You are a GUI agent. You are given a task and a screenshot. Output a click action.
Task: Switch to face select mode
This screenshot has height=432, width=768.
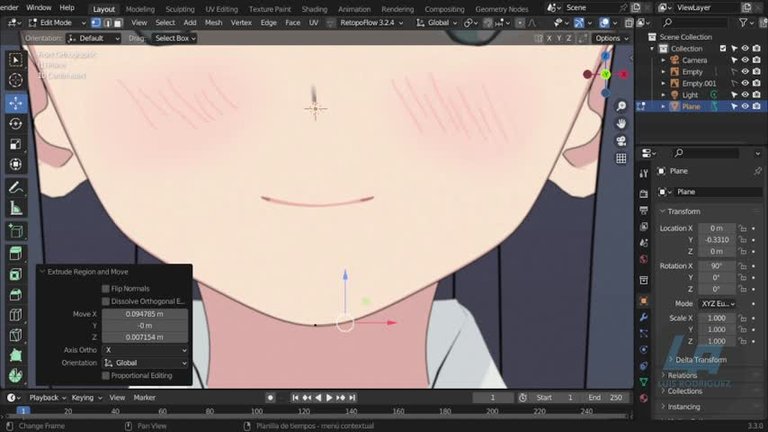118,23
